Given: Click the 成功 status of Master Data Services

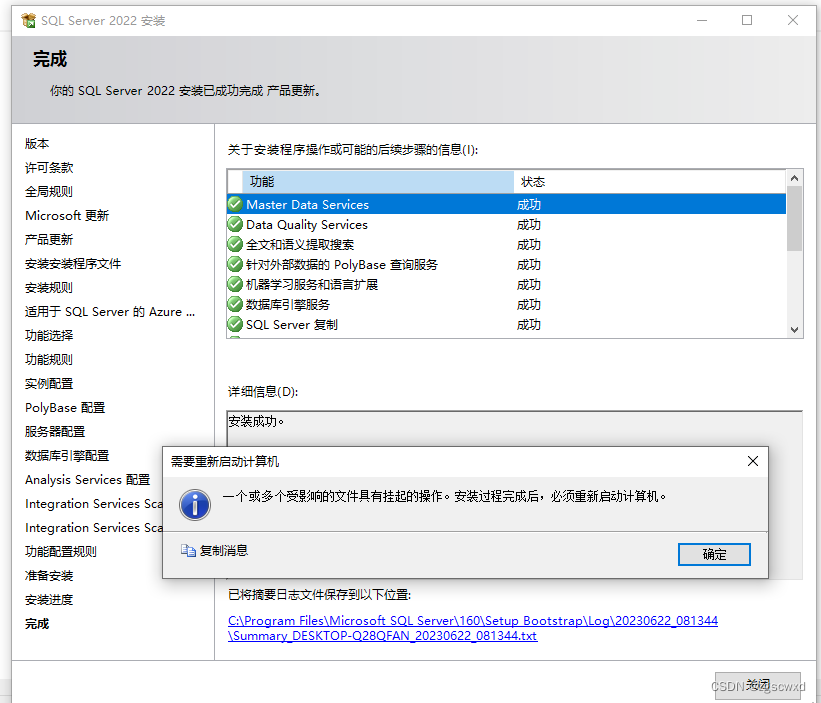Looking at the screenshot, I should pos(529,205).
